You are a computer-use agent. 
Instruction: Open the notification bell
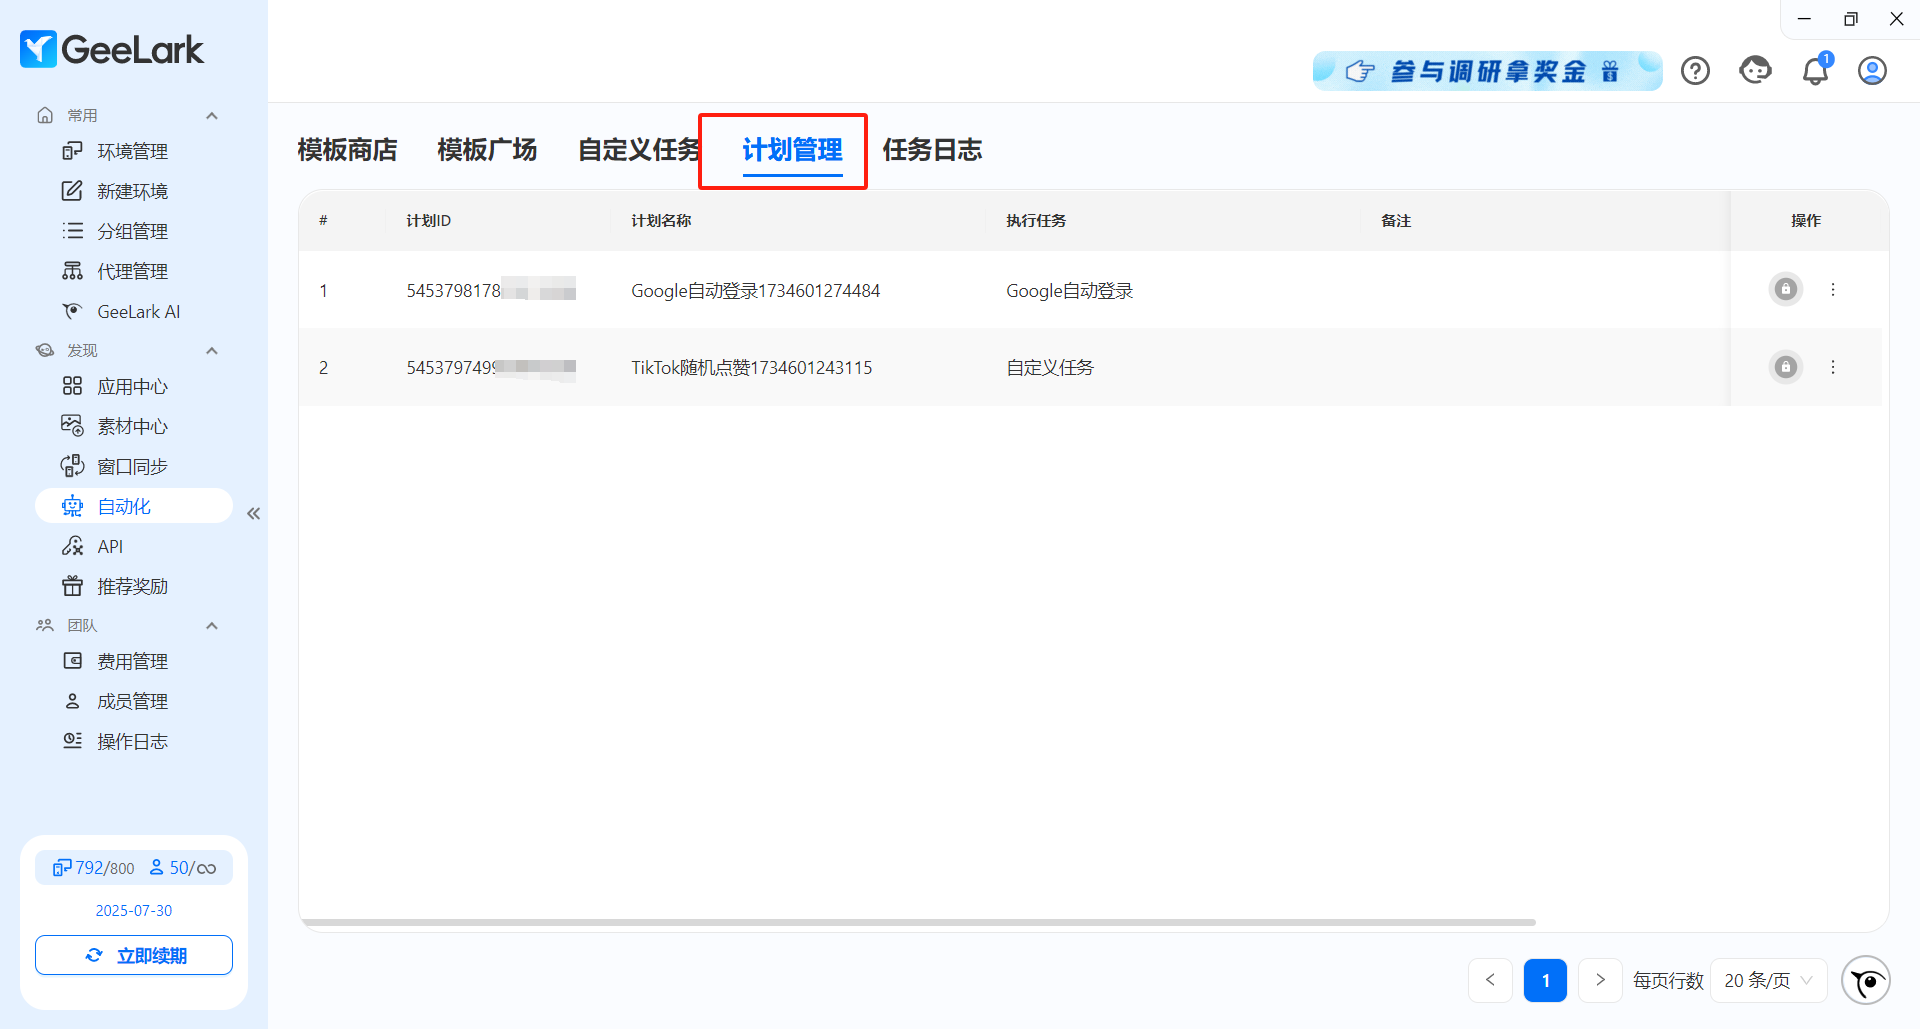[x=1815, y=71]
